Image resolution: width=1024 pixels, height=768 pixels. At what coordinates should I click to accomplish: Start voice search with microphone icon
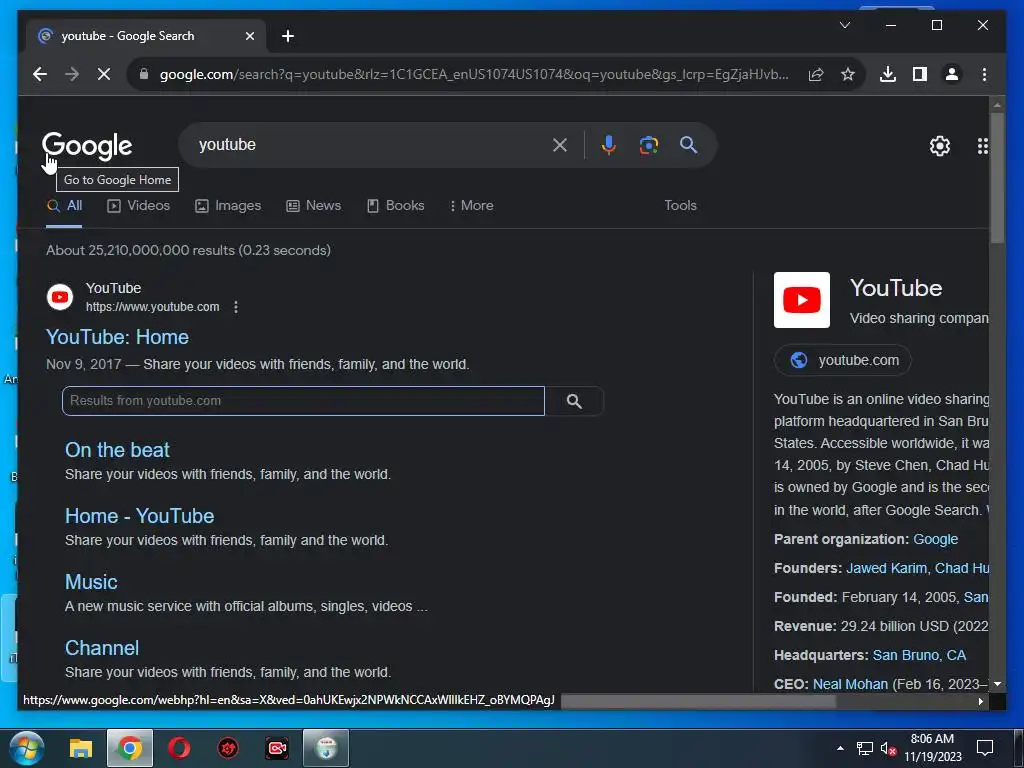pyautogui.click(x=609, y=145)
